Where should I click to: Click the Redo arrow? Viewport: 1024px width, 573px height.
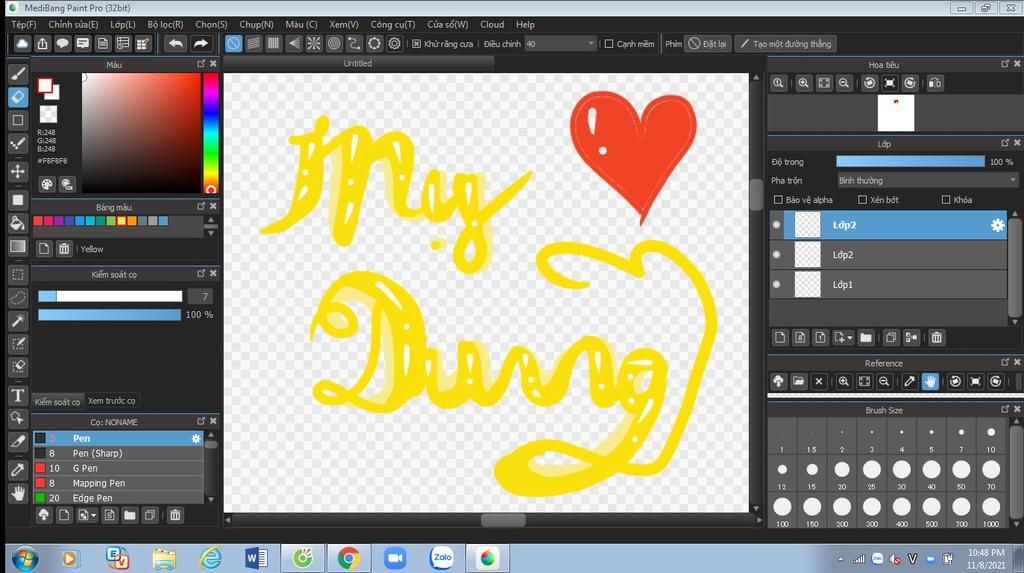coord(200,44)
